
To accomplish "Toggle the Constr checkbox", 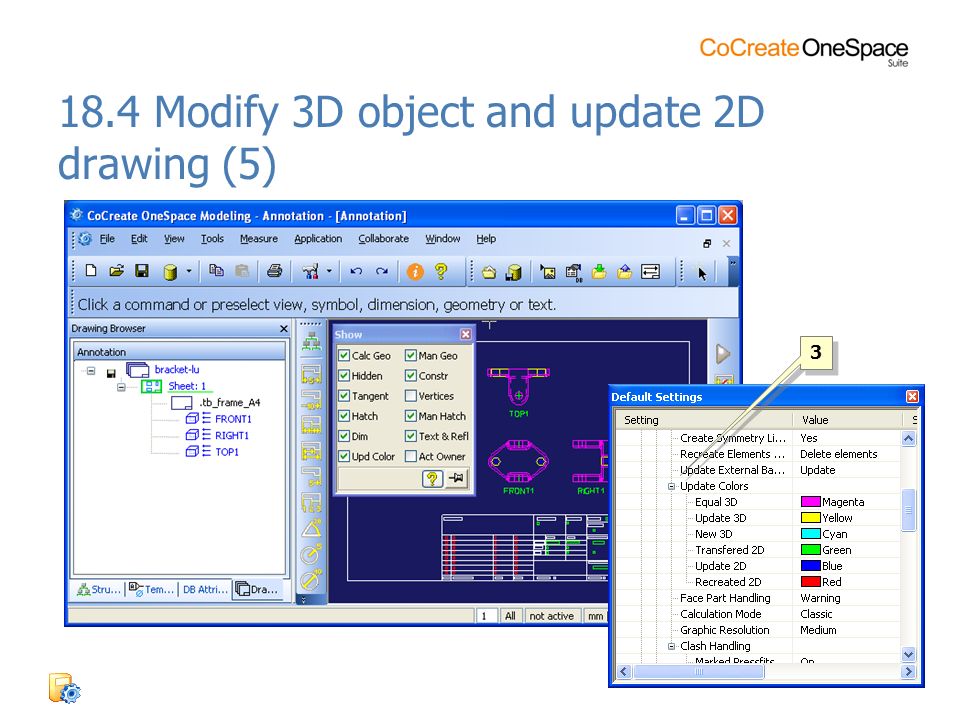I will pos(411,375).
